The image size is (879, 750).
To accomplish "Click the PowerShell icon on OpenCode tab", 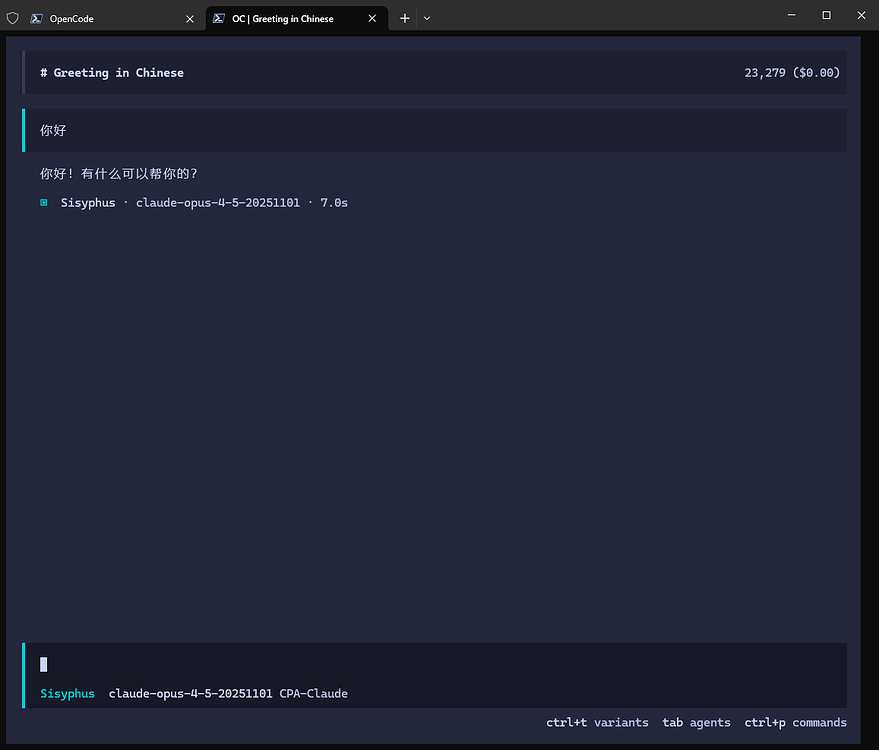I will click(36, 18).
